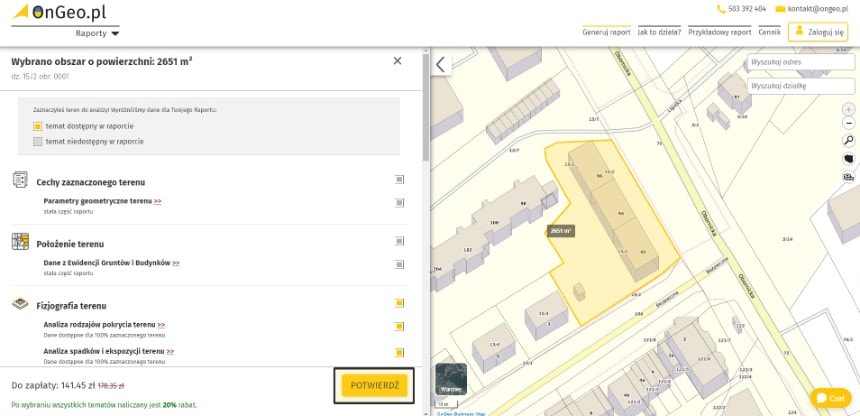Click the magnifier search map tool

pos(849,141)
